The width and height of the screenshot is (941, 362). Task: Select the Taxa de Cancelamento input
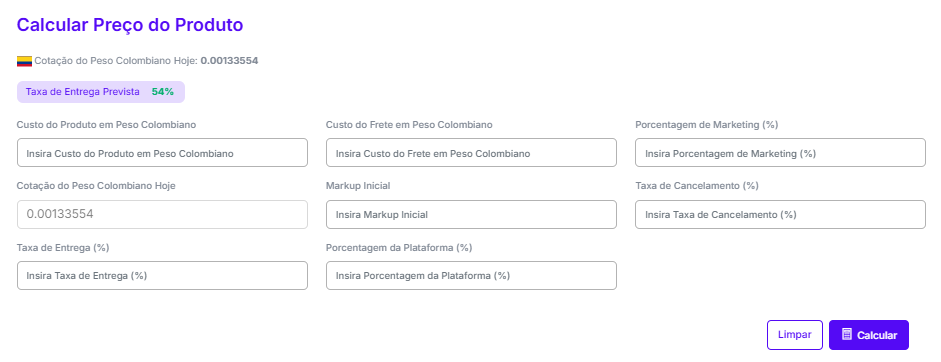click(780, 214)
